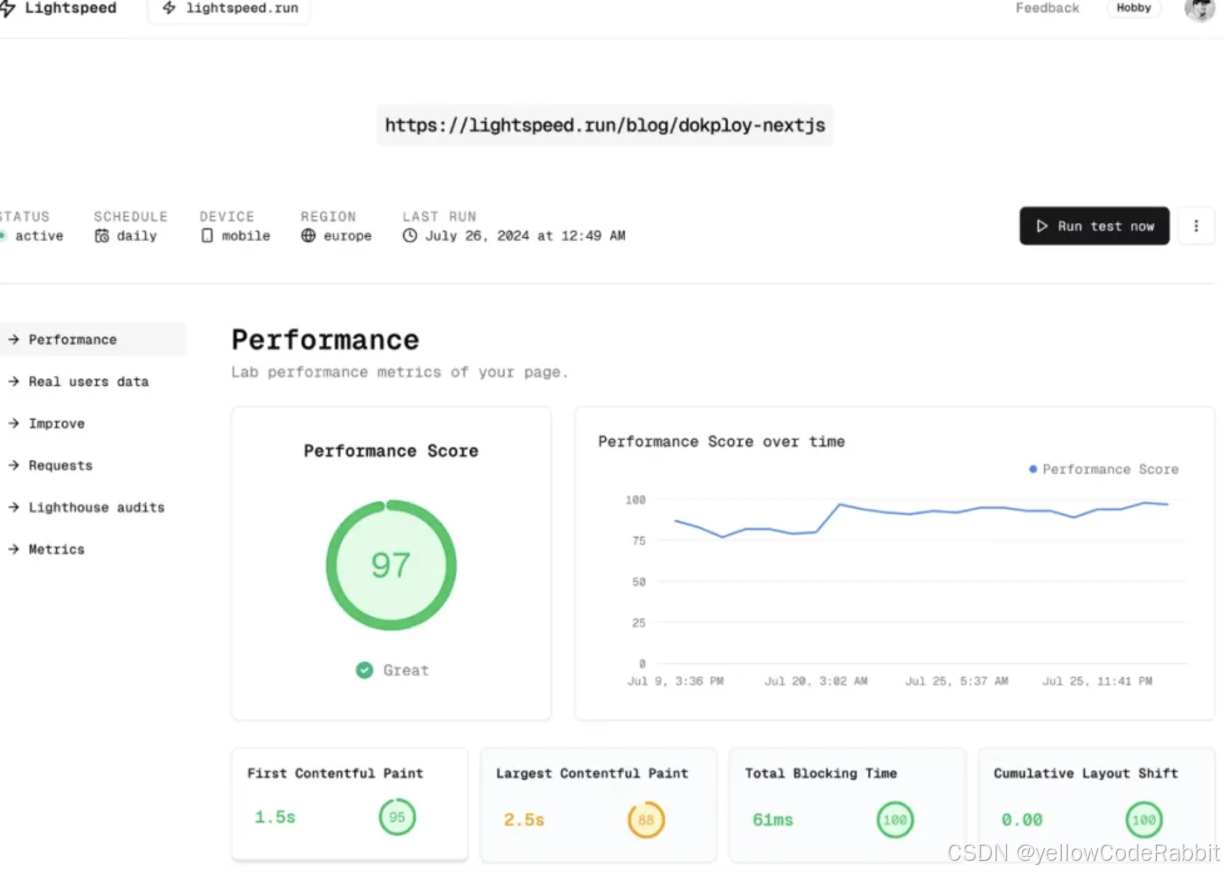Click the active status text

tap(40, 236)
